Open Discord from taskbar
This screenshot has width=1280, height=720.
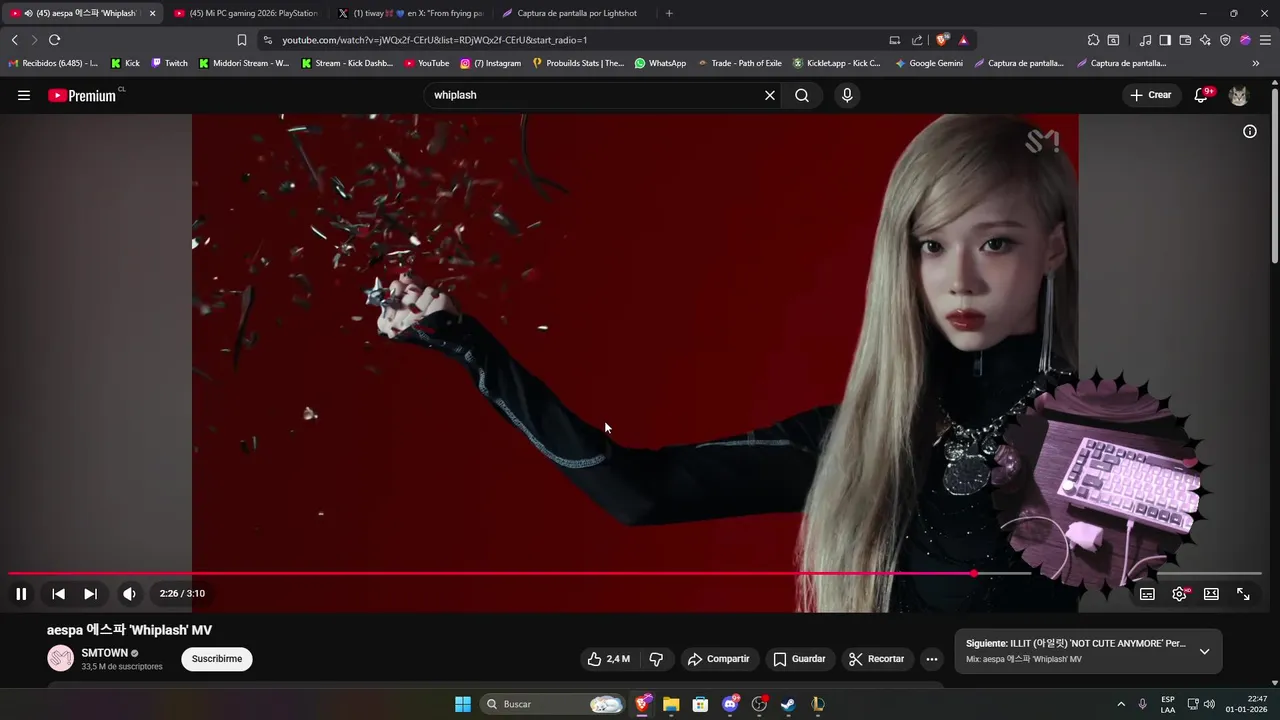pos(730,704)
